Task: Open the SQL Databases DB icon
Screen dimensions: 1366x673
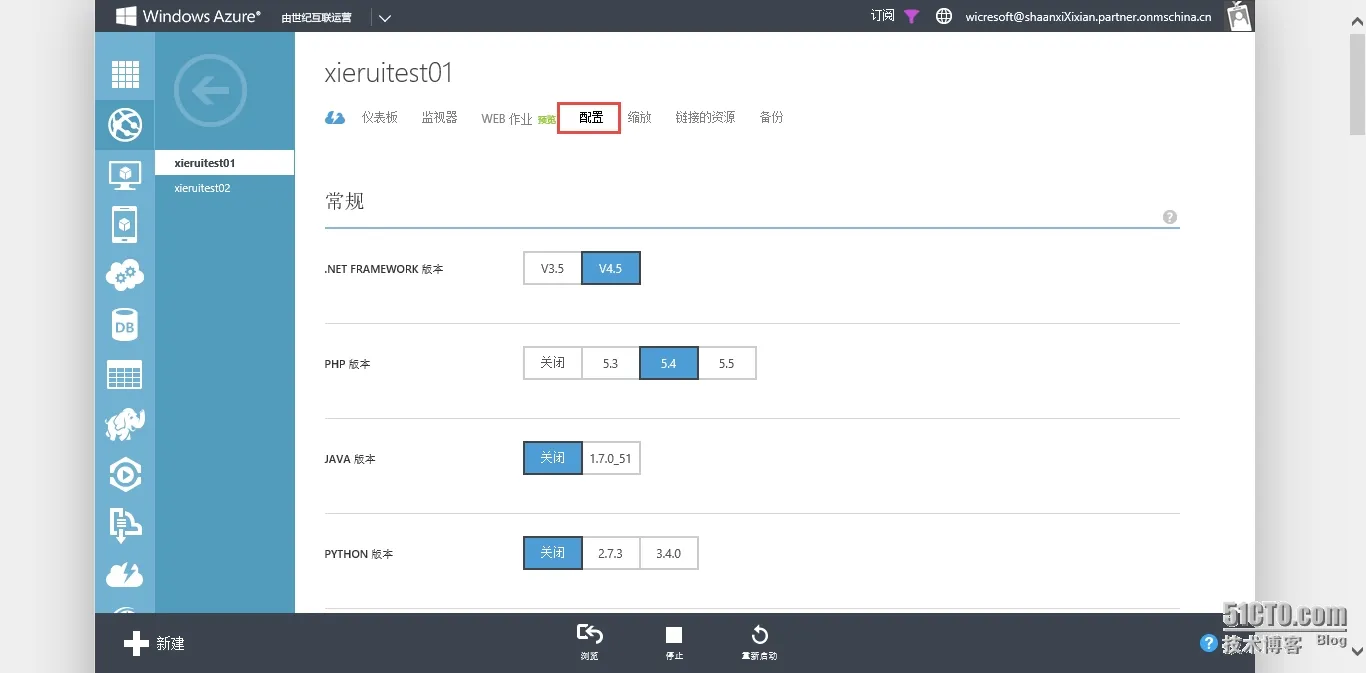Action: point(125,325)
